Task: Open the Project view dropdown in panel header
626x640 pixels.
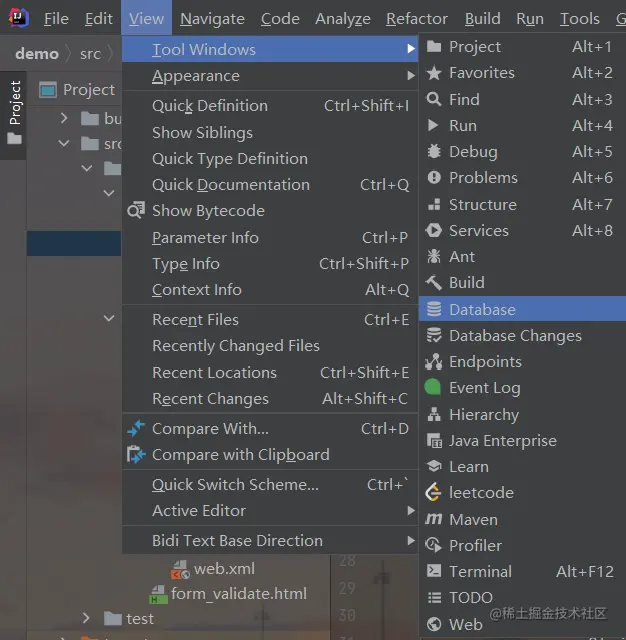Action: click(76, 89)
